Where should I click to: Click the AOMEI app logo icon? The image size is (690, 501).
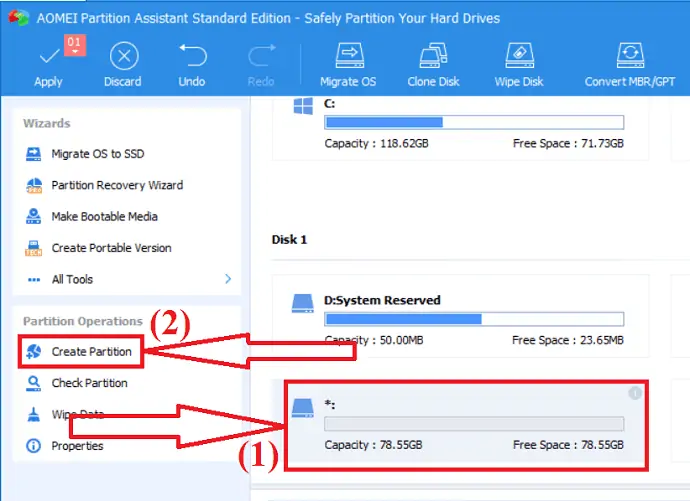(x=18, y=18)
